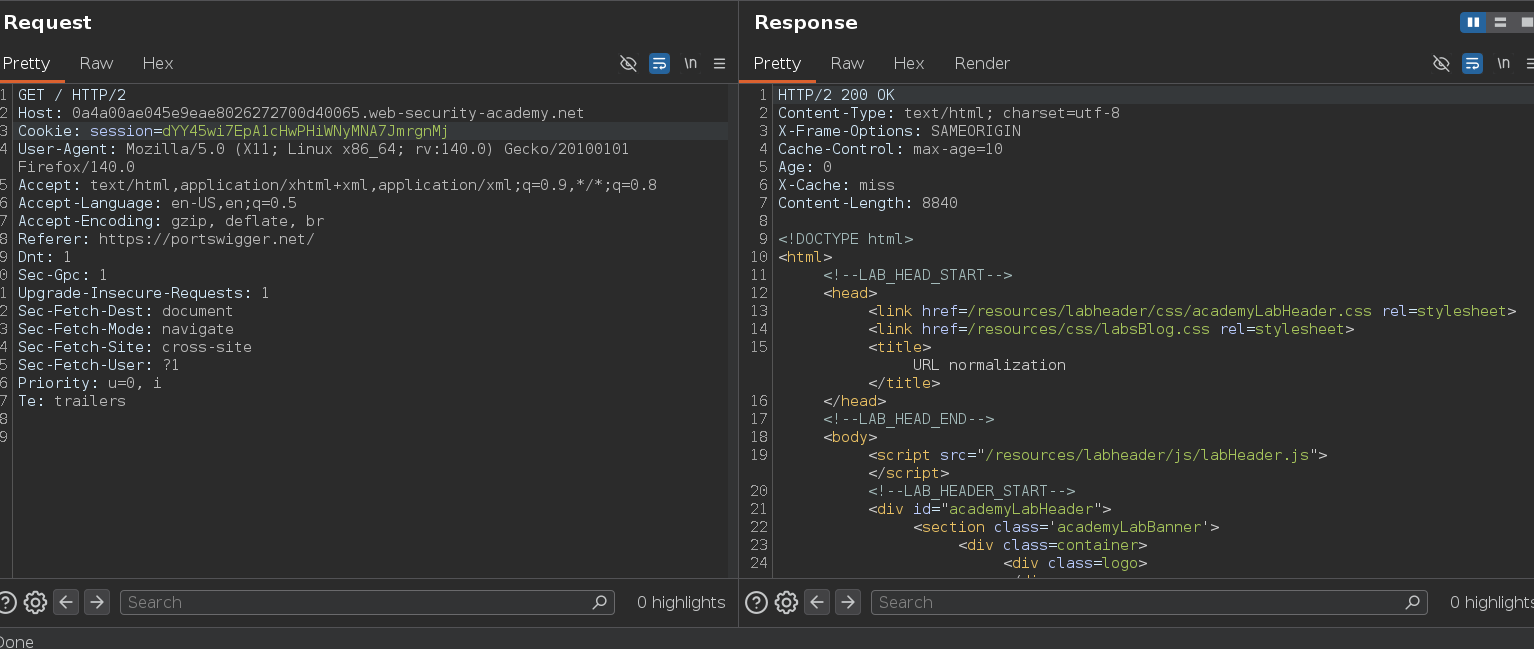Click the Cache-Control: max-age=10 header
The image size is (1534, 649).
point(890,149)
